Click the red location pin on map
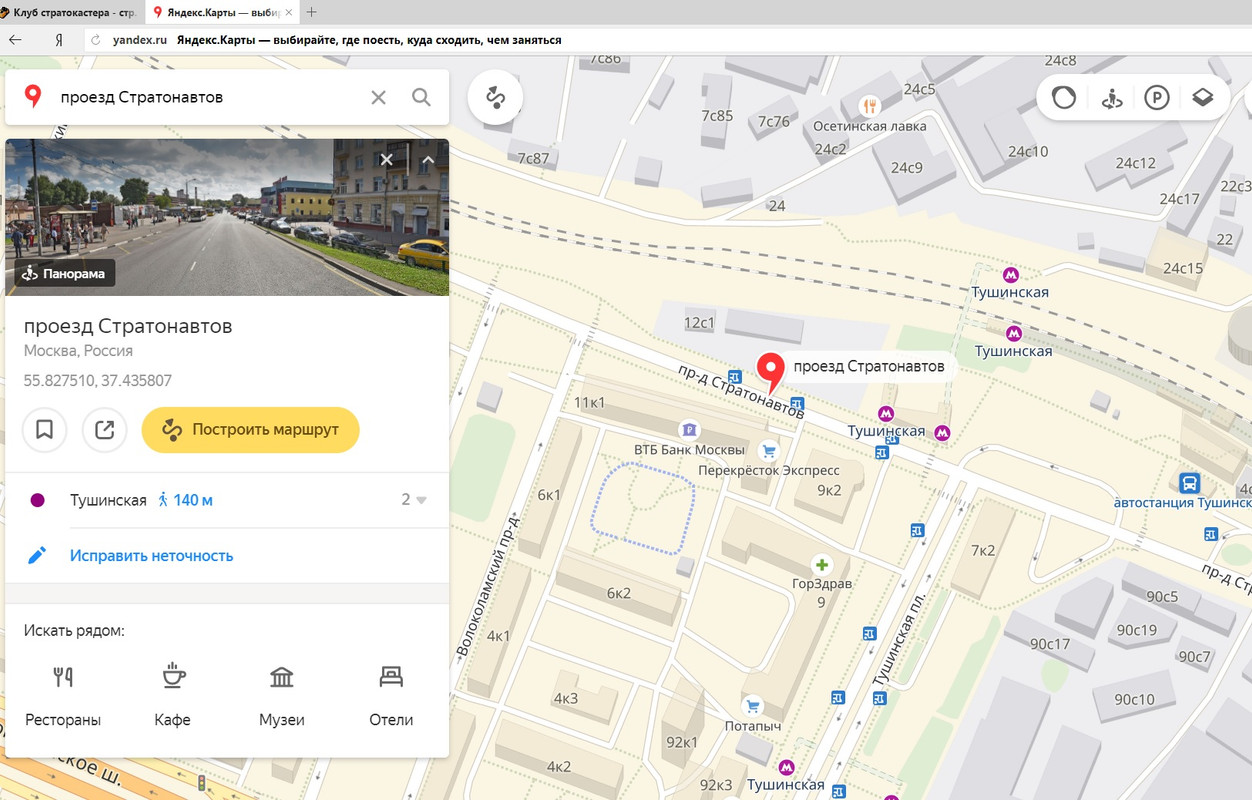Screen dimensions: 1252x800 point(770,372)
